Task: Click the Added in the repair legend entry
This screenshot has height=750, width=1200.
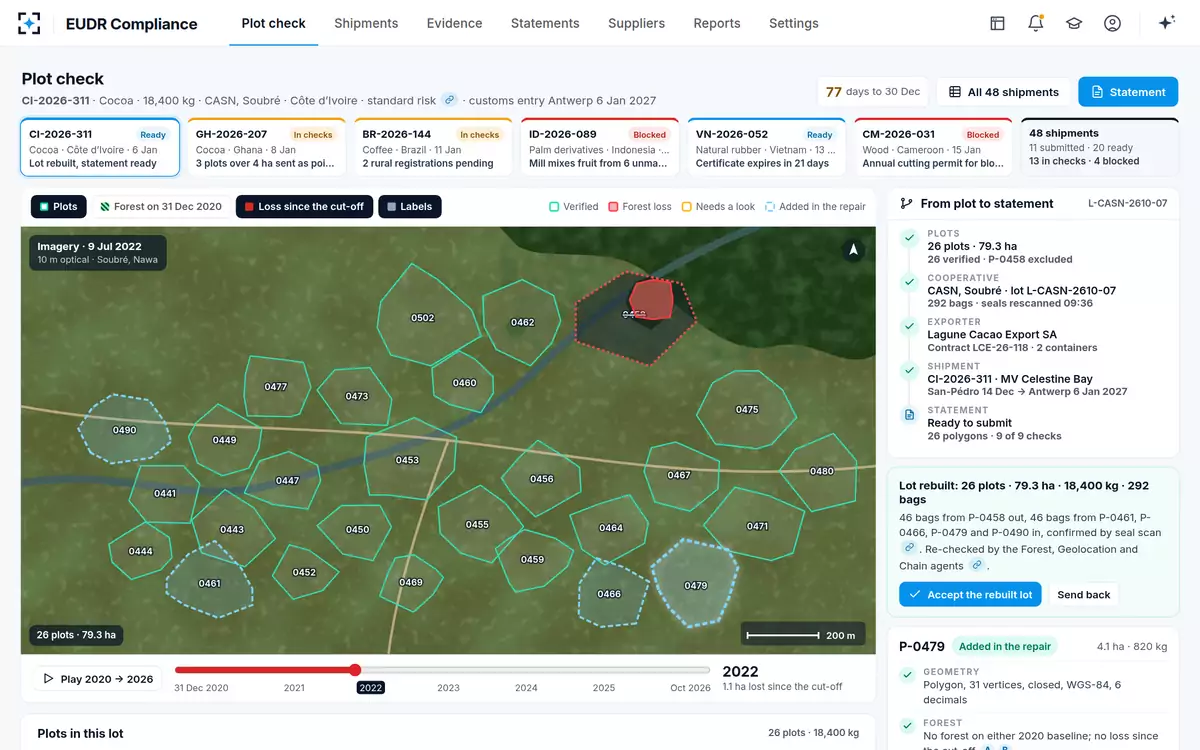Action: [815, 207]
